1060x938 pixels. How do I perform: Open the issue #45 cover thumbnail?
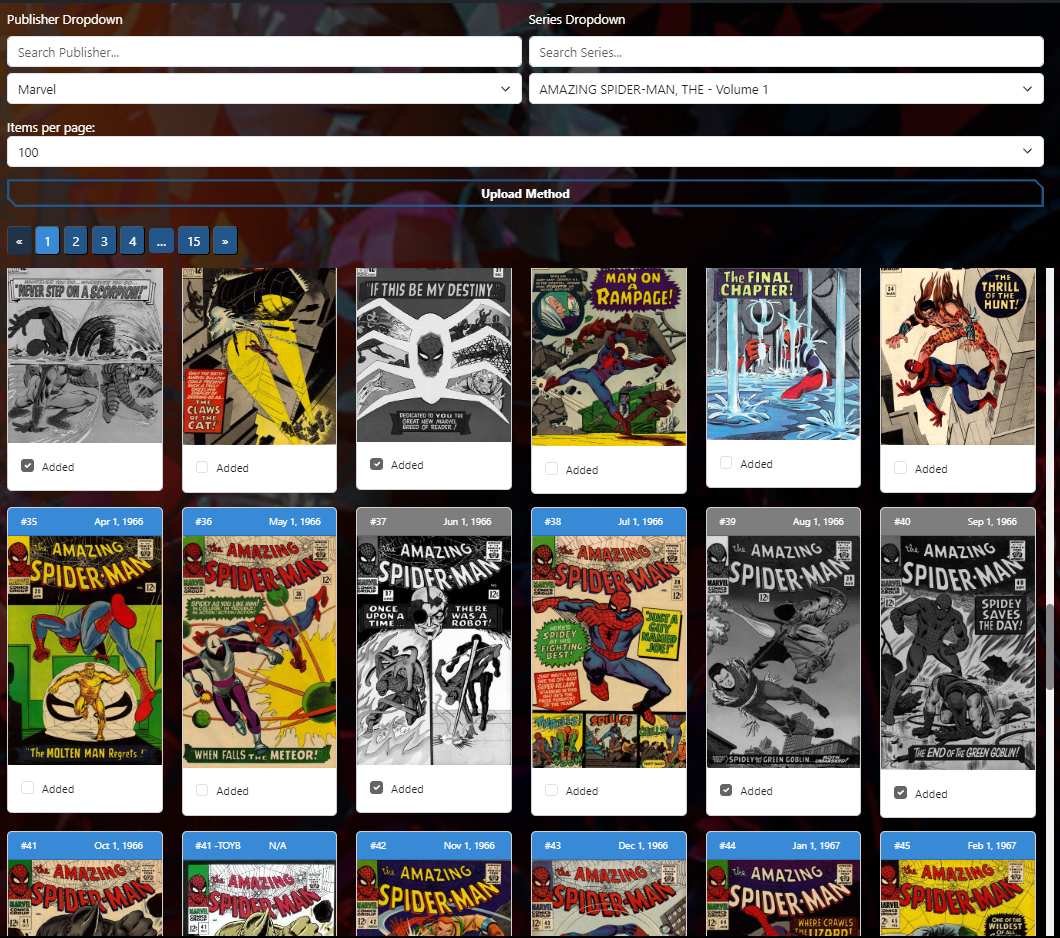[x=958, y=898]
